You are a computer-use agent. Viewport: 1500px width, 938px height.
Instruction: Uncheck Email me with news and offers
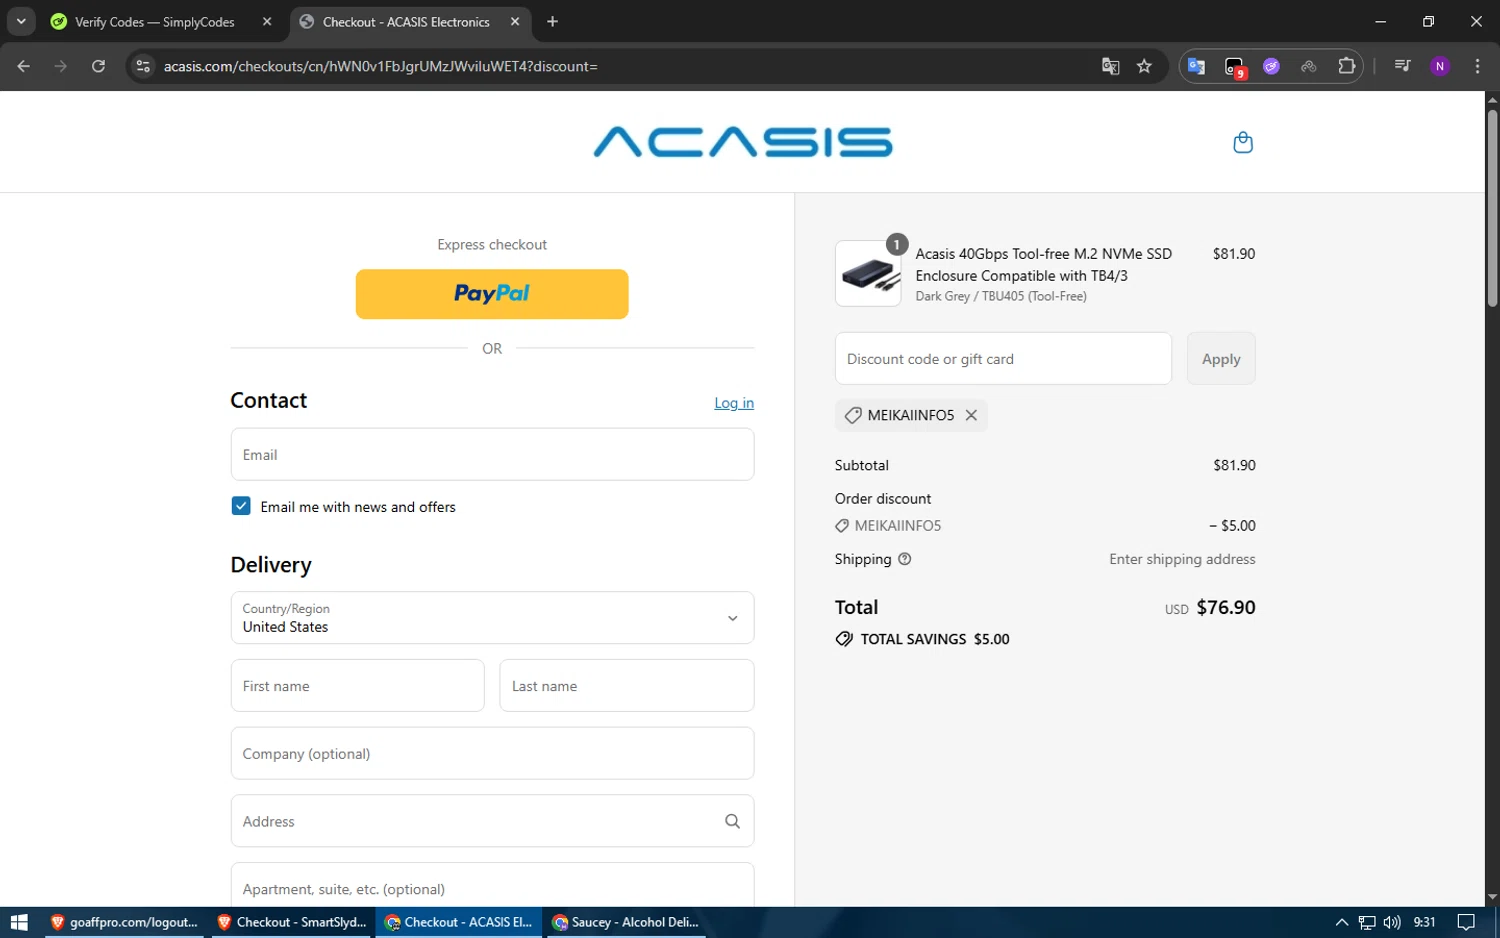coord(241,506)
